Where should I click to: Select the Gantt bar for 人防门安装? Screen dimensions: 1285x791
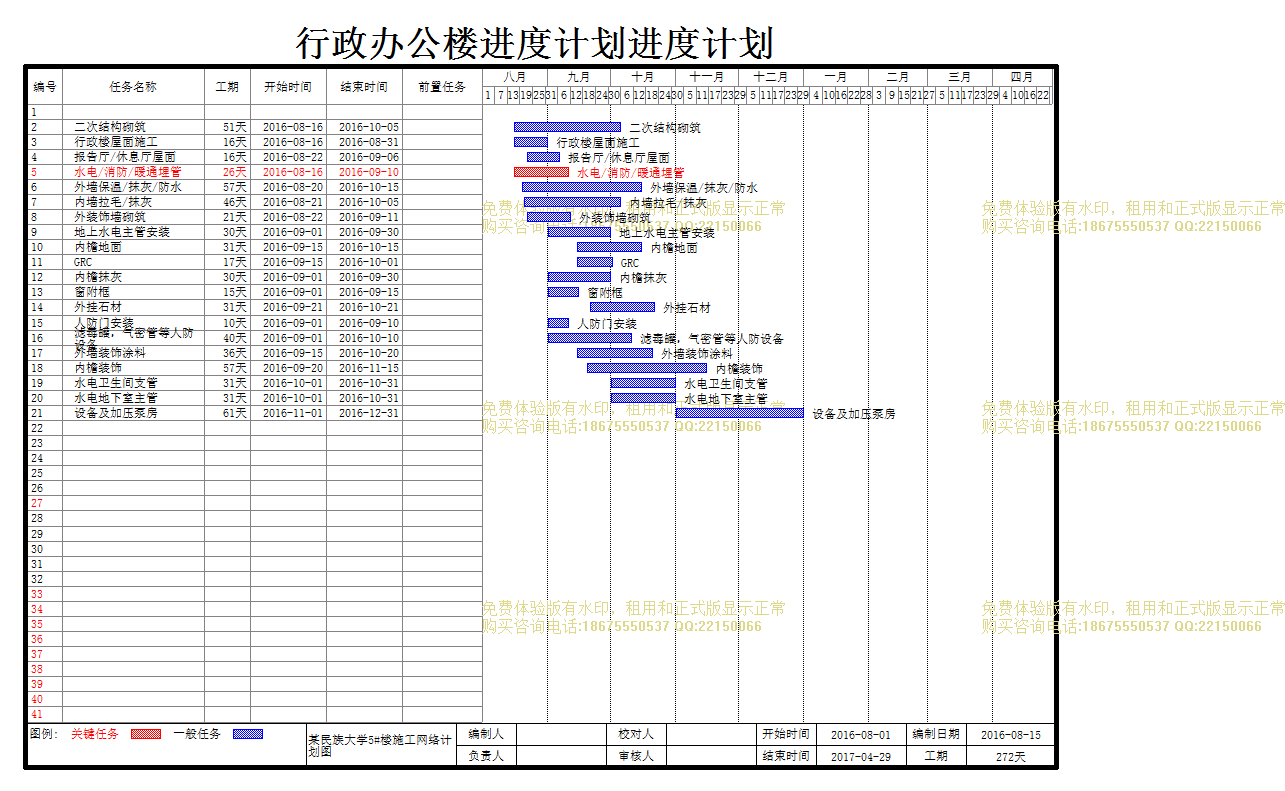point(558,323)
